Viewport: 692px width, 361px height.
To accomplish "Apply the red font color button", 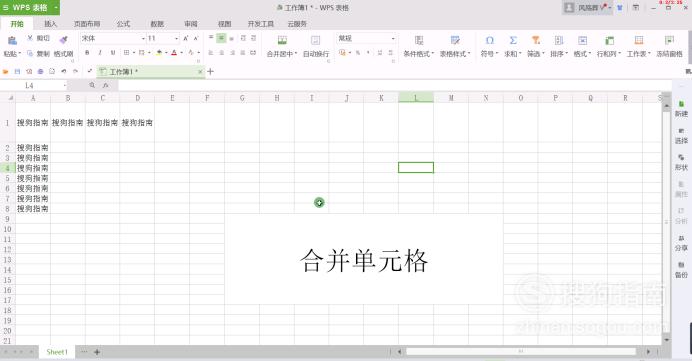I will (x=174, y=53).
